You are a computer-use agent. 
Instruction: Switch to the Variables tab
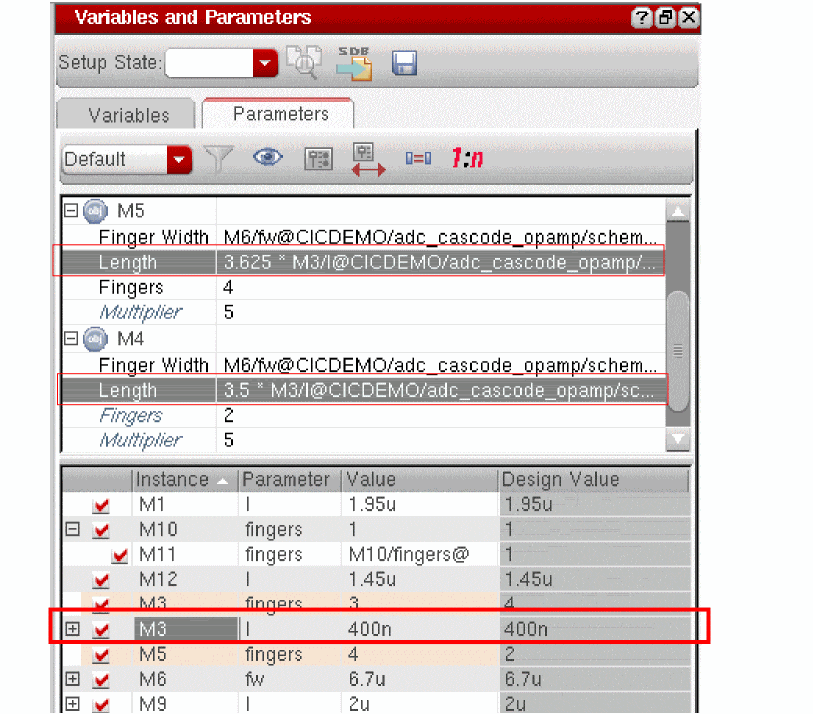tap(127, 115)
